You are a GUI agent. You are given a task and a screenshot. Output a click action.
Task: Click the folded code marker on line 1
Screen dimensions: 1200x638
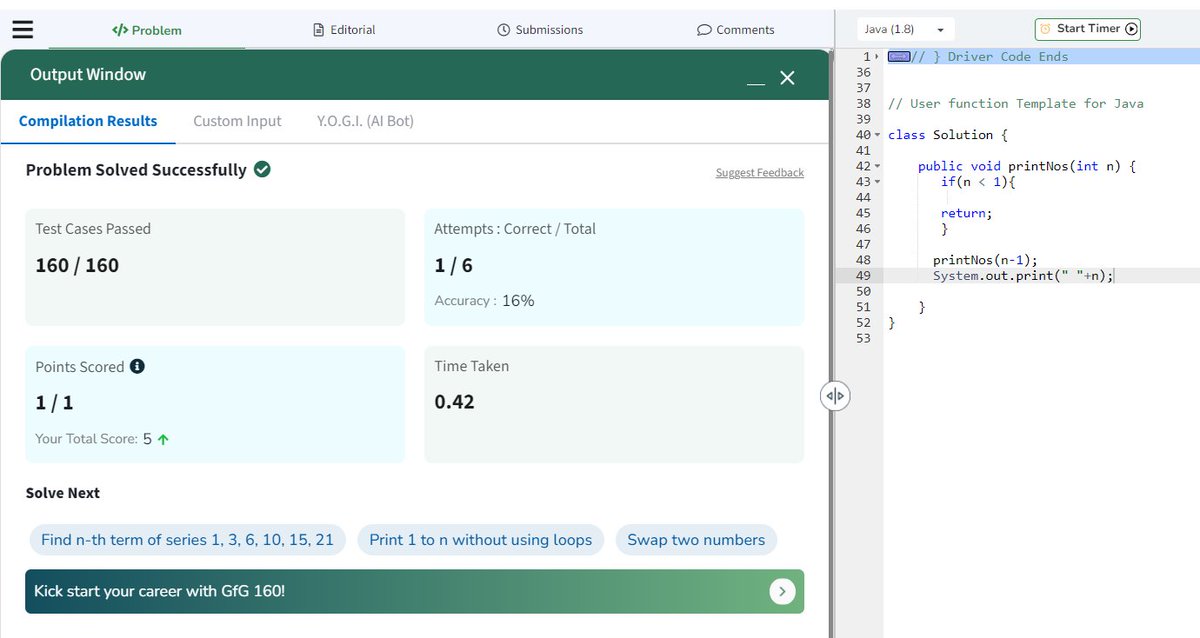tap(898, 57)
